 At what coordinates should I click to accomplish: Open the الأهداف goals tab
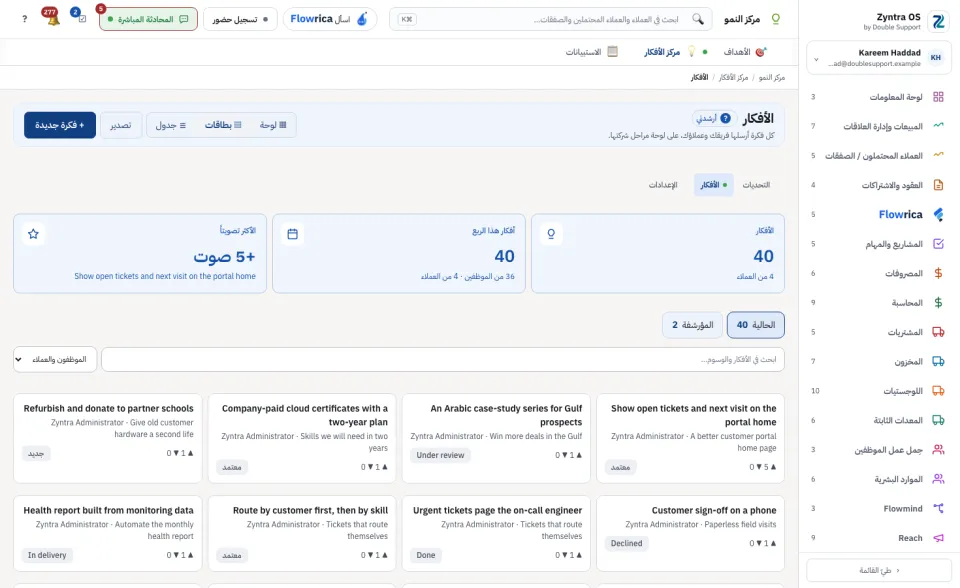744,52
